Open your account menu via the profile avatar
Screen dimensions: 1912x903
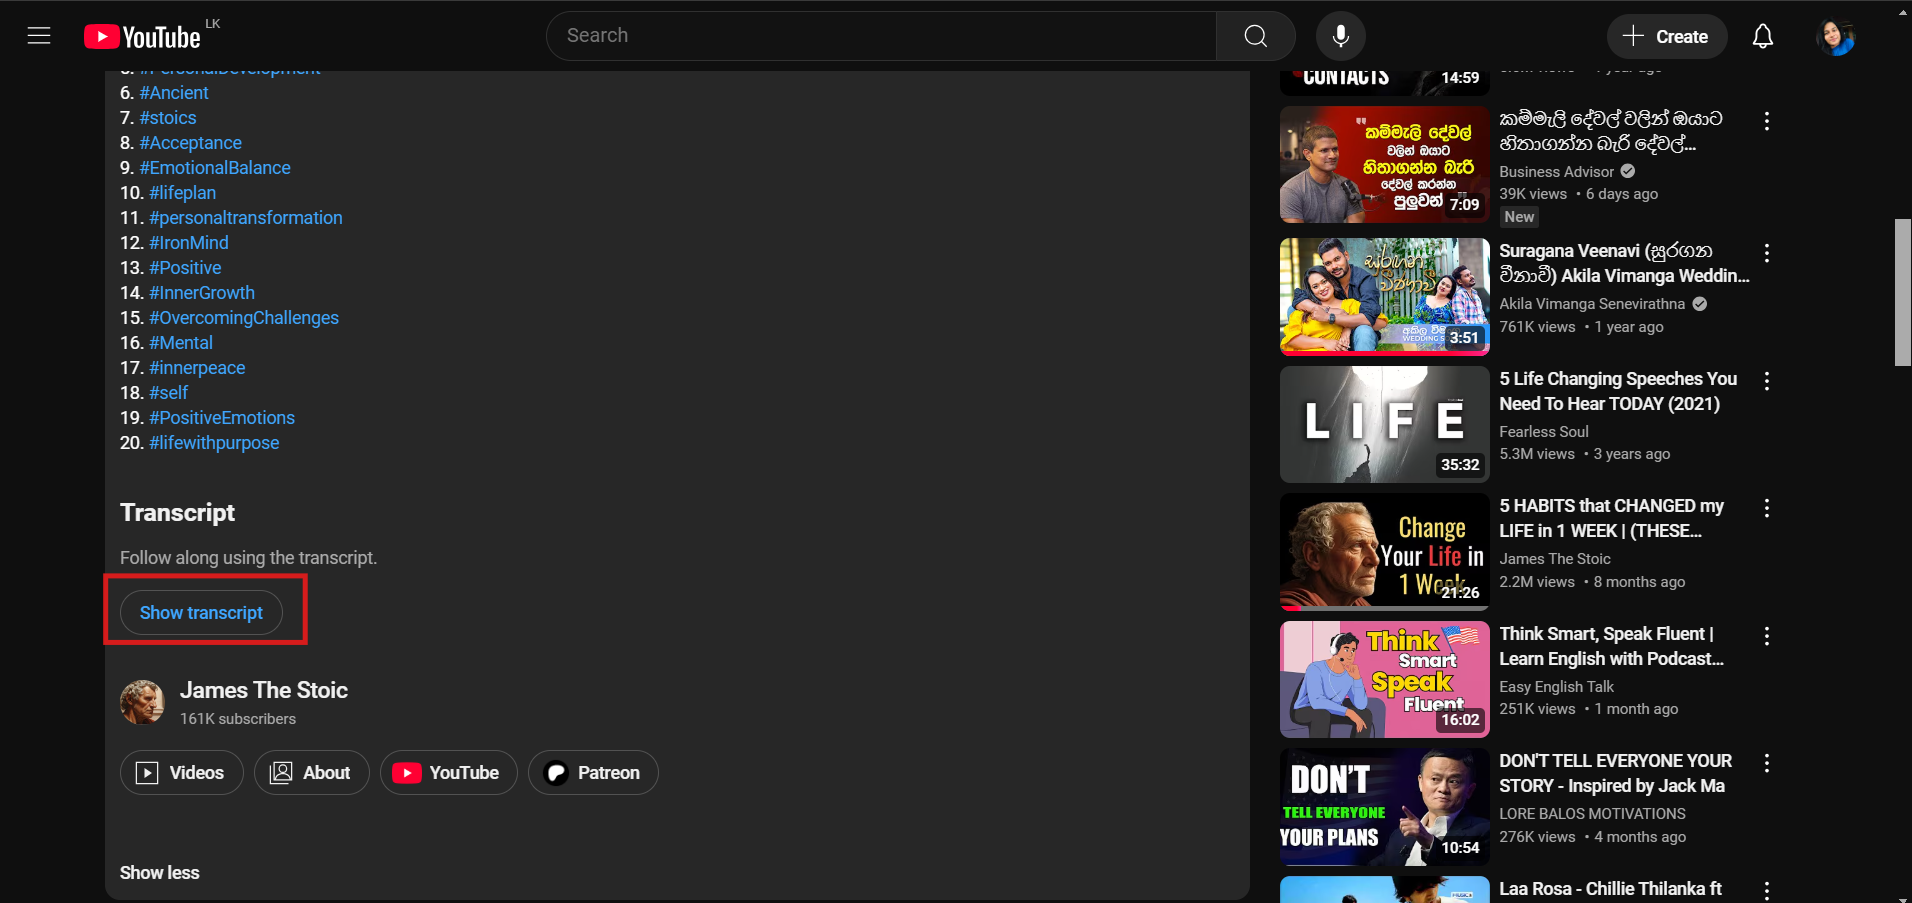pyautogui.click(x=1835, y=36)
